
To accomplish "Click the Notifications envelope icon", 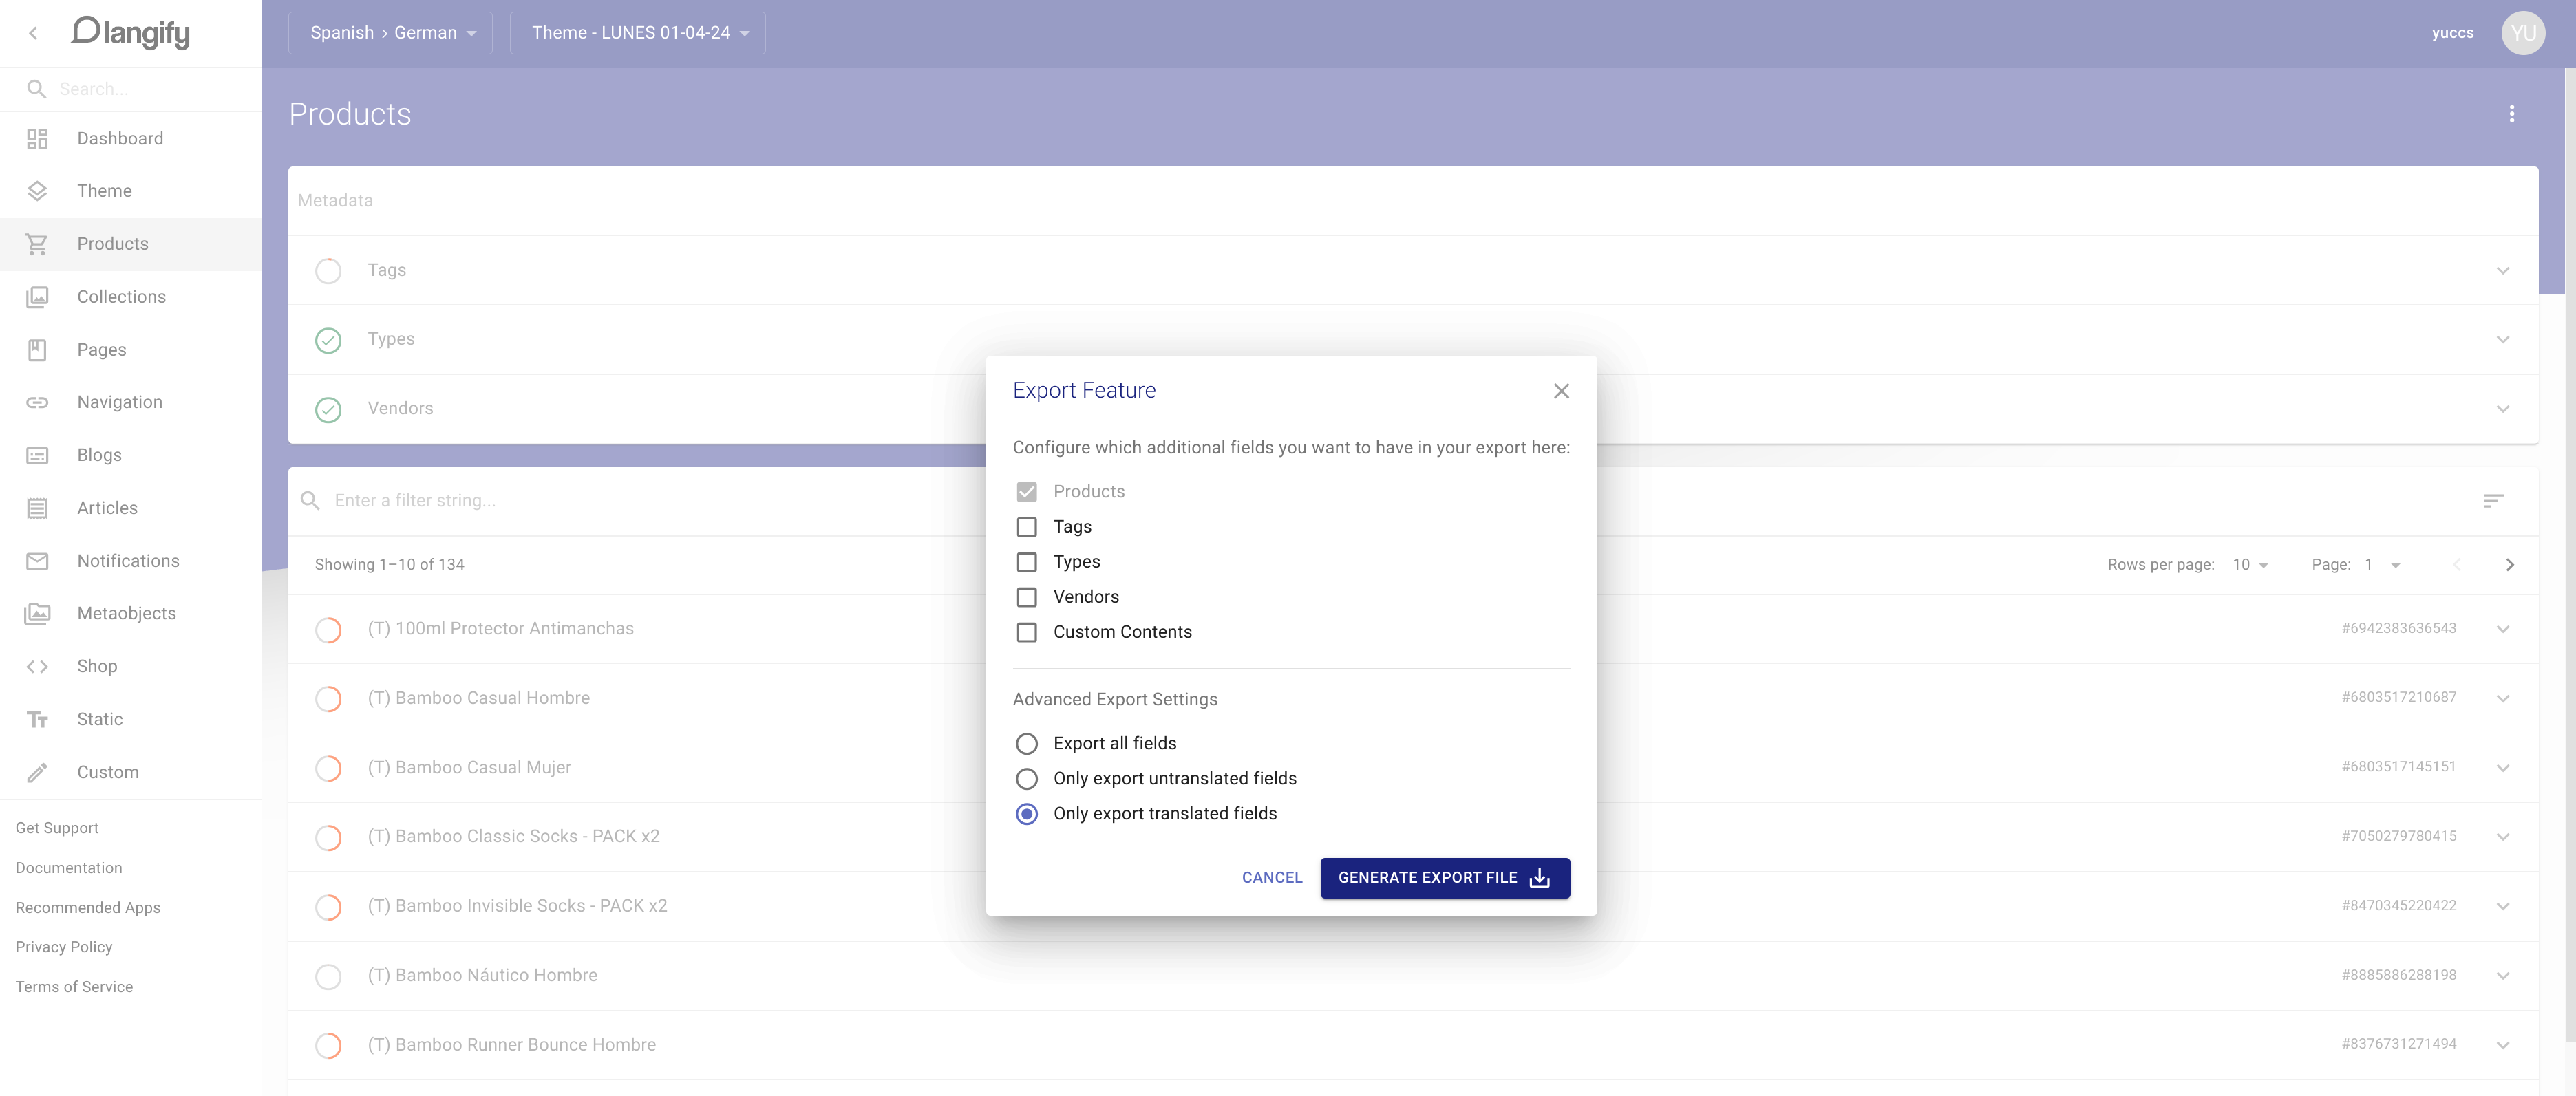I will tap(37, 561).
